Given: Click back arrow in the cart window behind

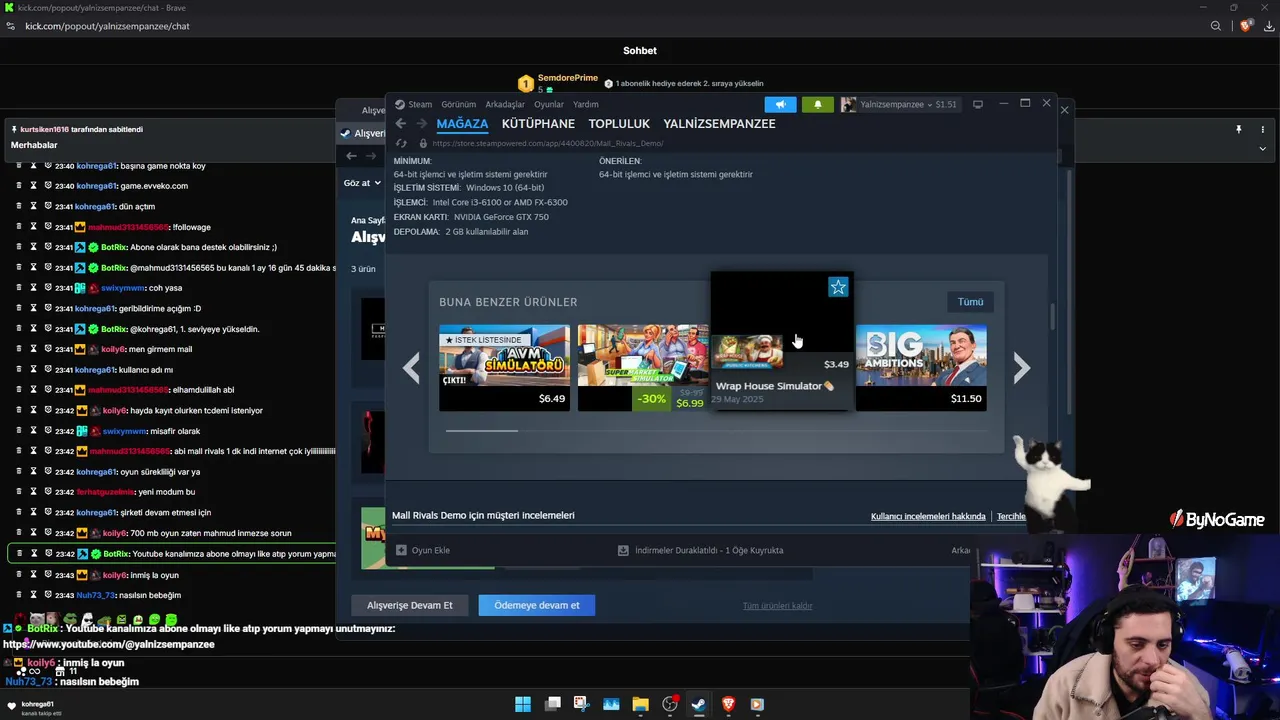Looking at the screenshot, I should tap(351, 155).
